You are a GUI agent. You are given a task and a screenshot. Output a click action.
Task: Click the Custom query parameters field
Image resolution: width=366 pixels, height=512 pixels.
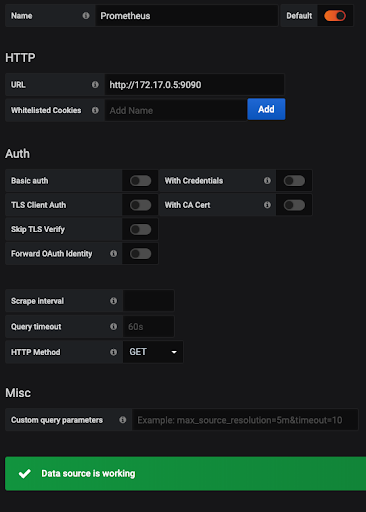[245, 420]
